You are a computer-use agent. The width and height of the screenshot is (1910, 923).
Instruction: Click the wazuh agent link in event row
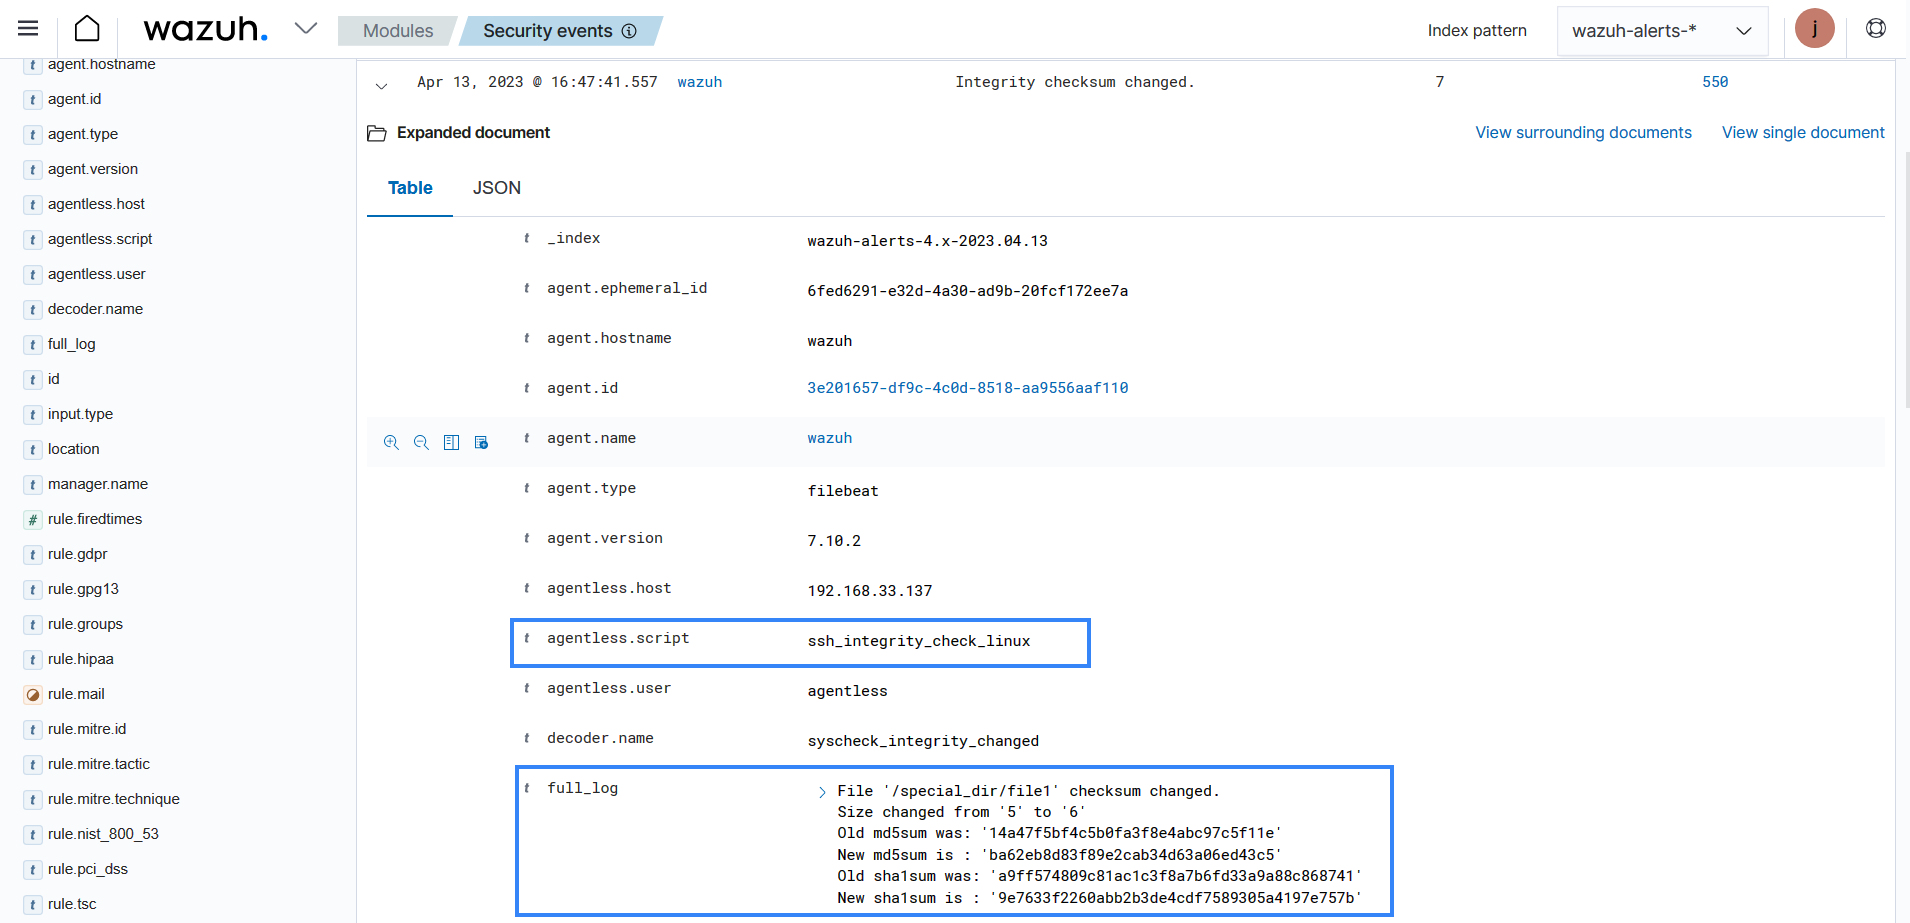click(x=699, y=82)
